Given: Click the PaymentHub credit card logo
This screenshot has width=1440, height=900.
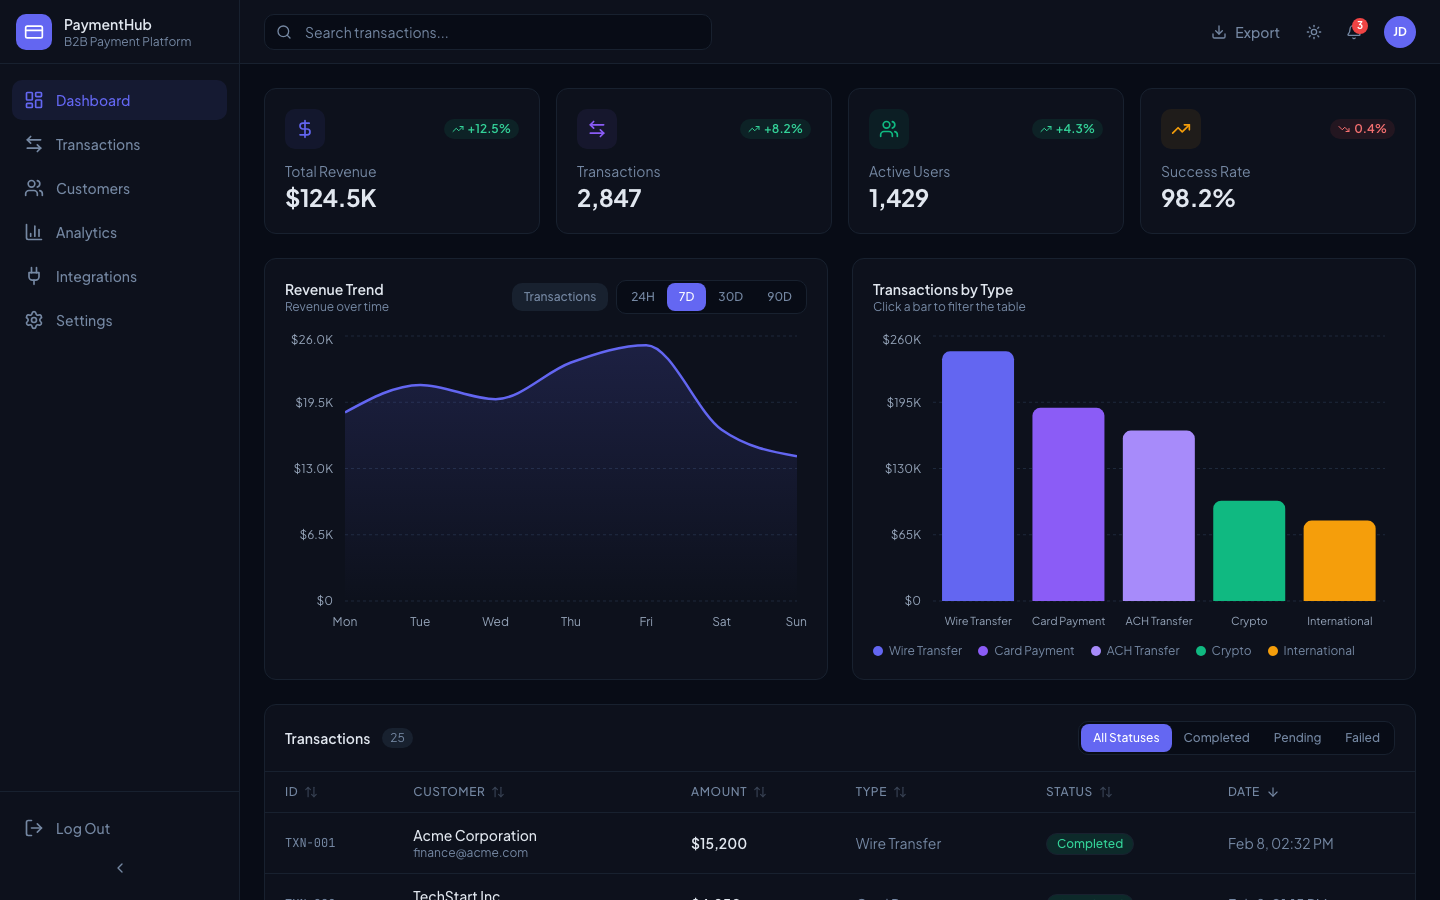Looking at the screenshot, I should pos(34,32).
